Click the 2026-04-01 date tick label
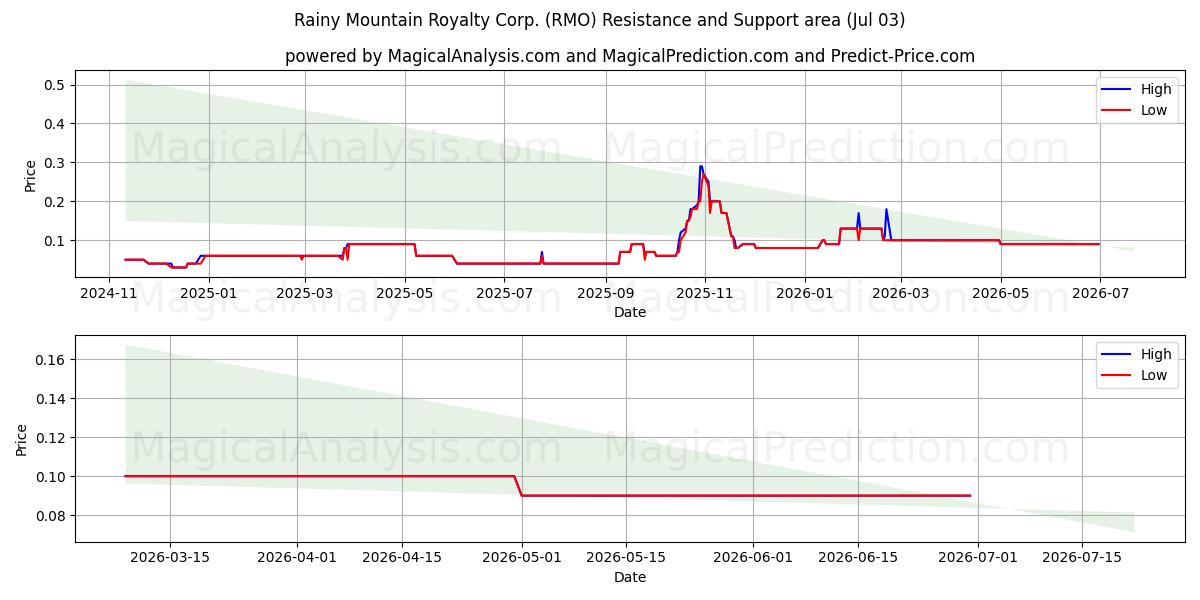The width and height of the screenshot is (1200, 600). pos(298,559)
